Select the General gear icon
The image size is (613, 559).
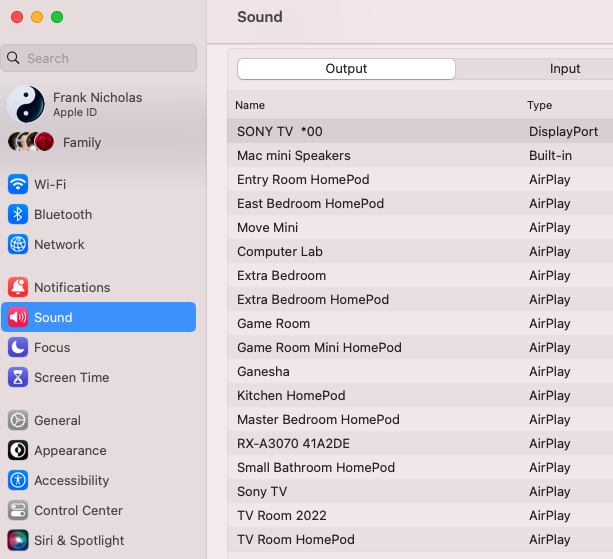[x=18, y=420]
